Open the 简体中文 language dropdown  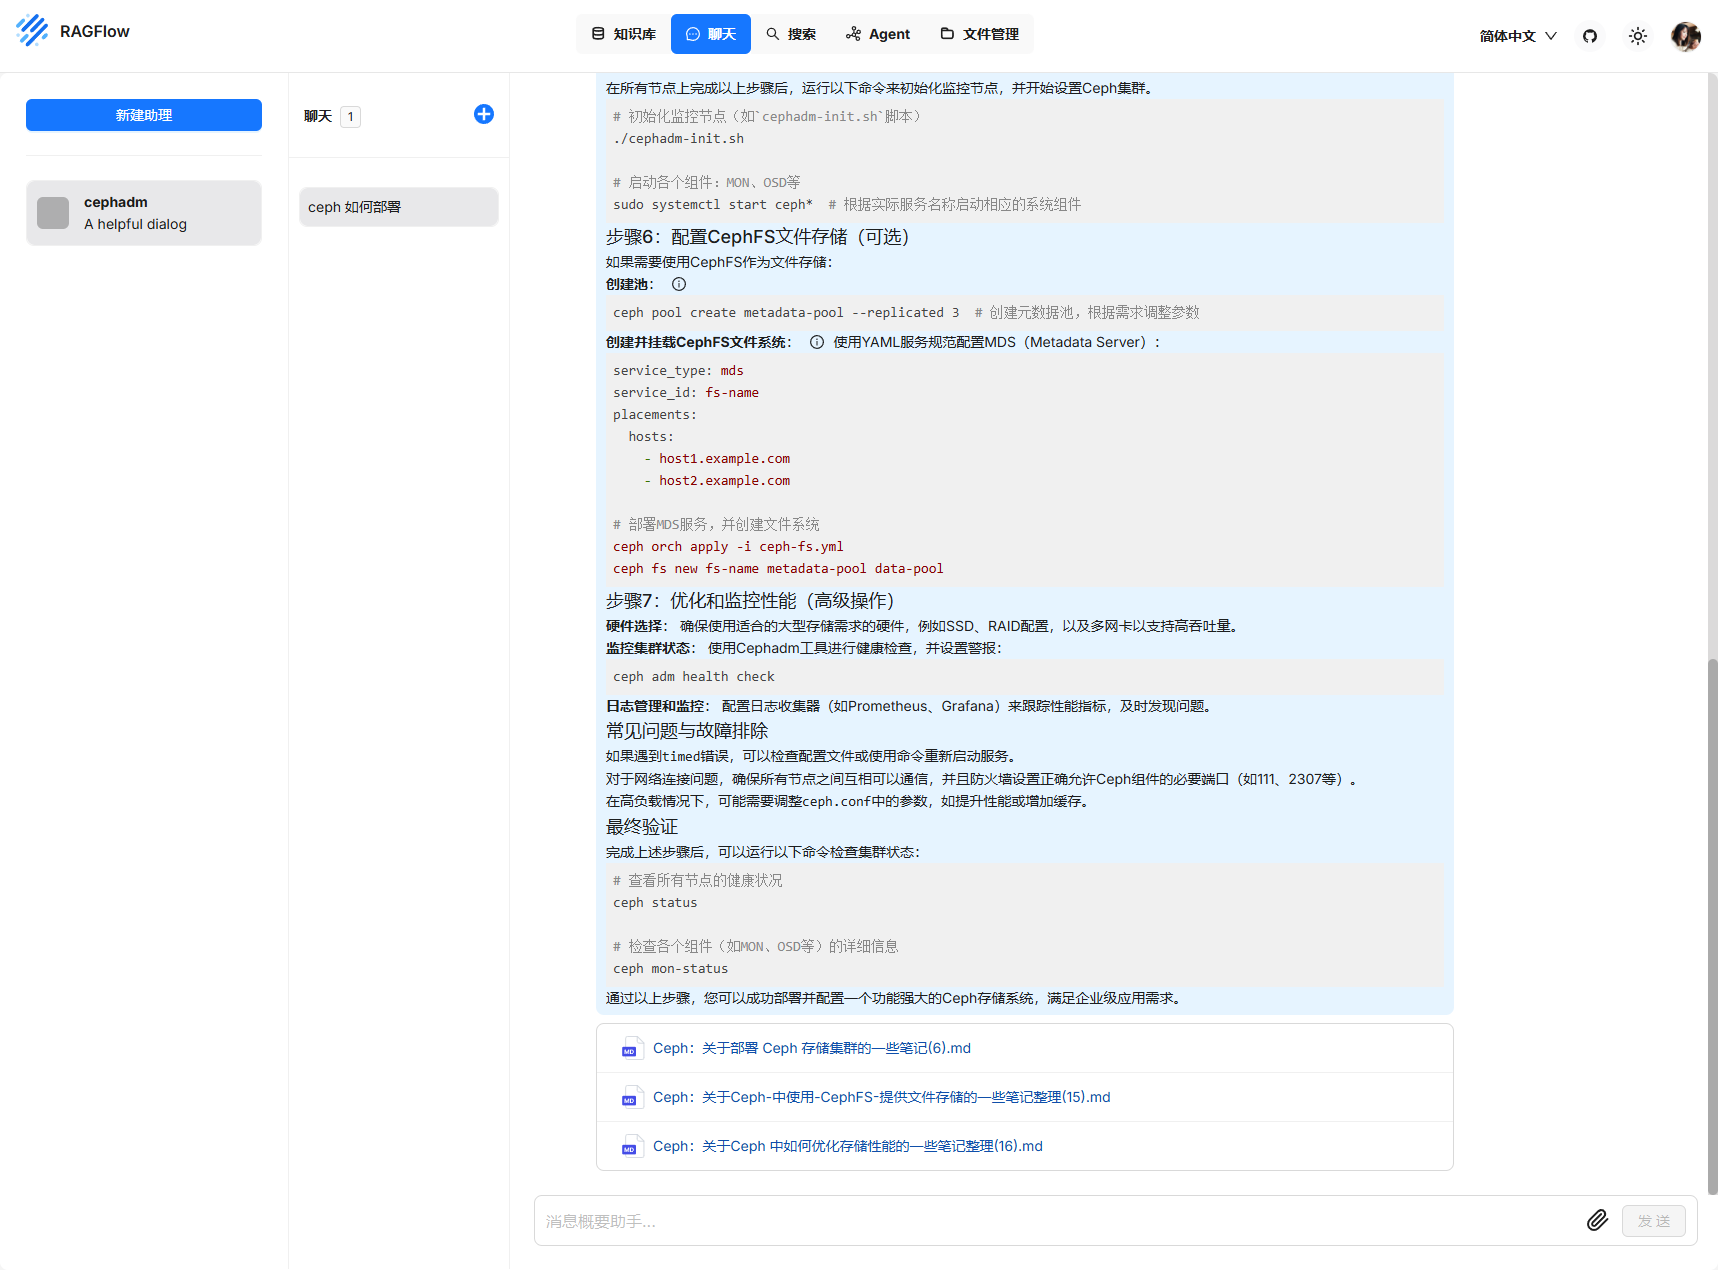(x=1518, y=36)
